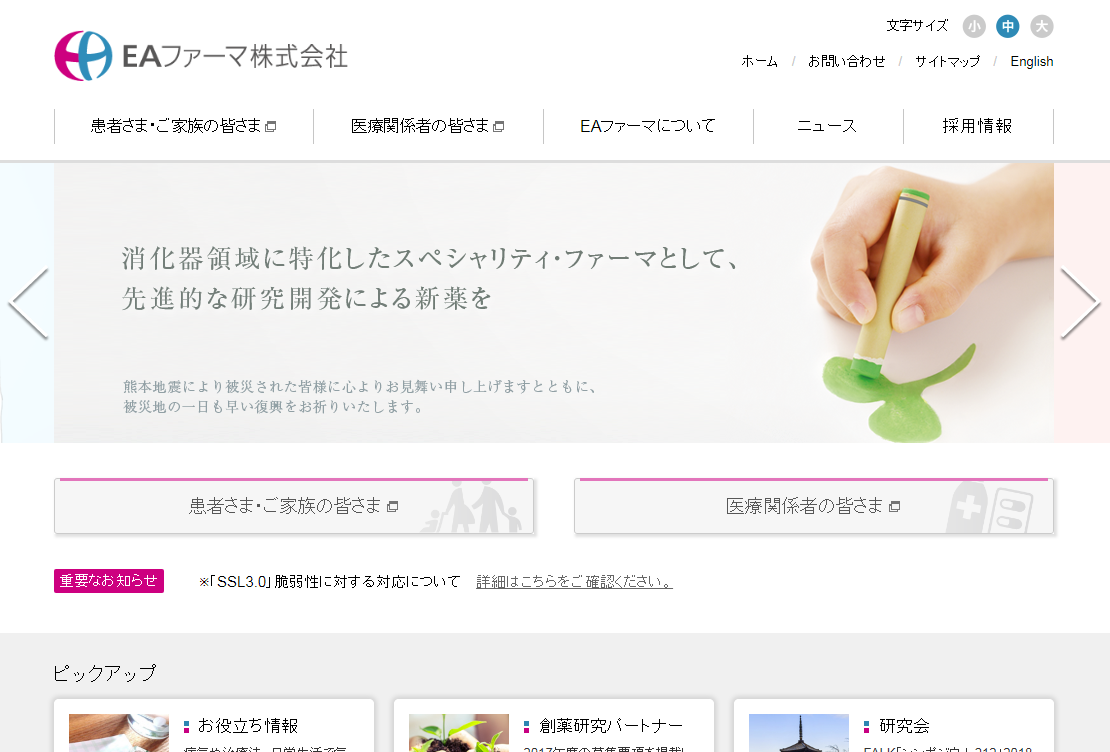Click the 創薬研究パートナー seedling thumbnail
This screenshot has height=752, width=1110.
[x=459, y=733]
